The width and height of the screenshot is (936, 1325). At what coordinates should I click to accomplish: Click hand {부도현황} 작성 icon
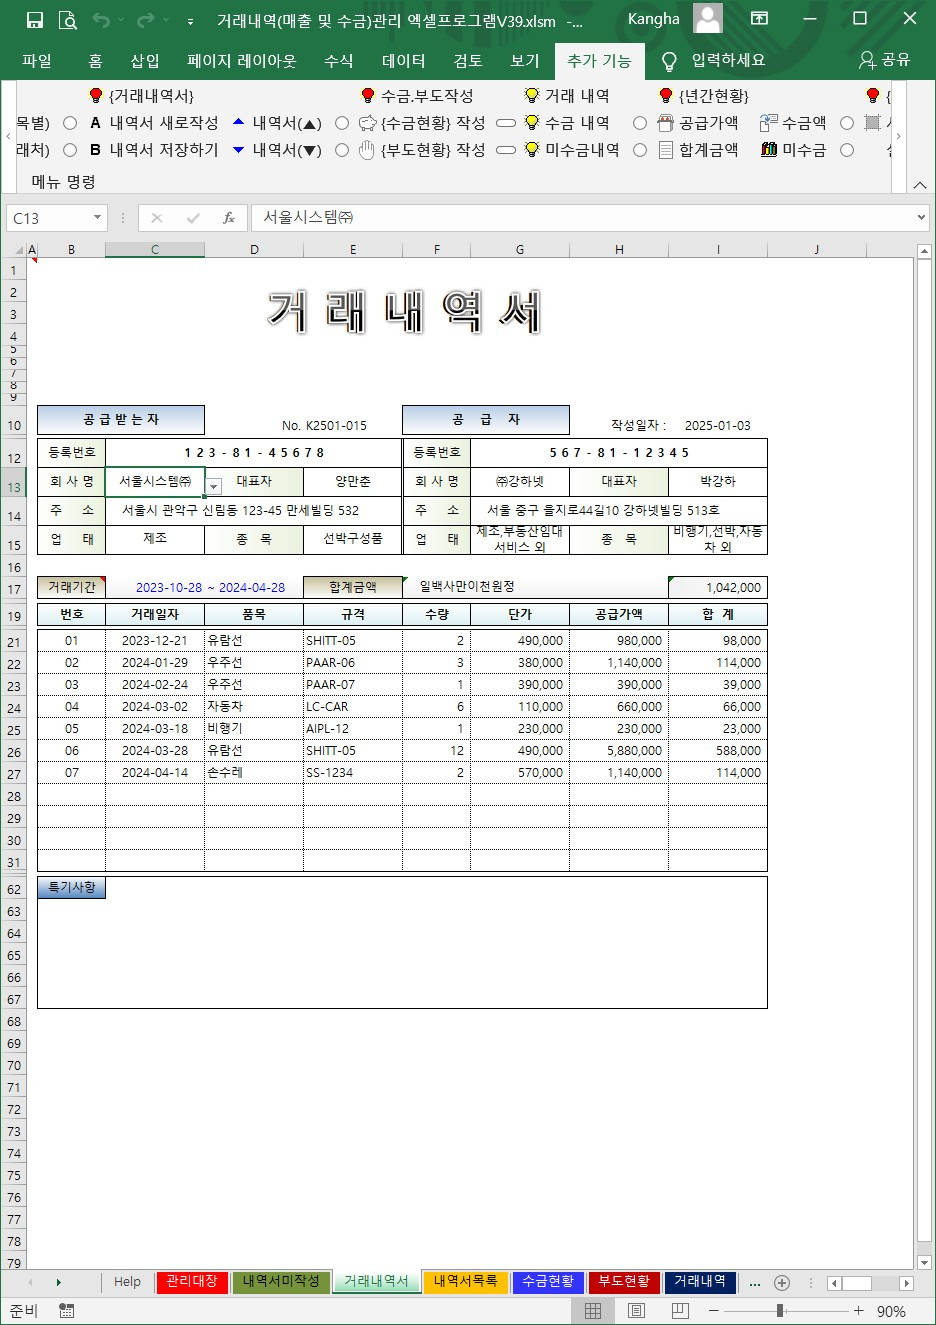point(367,150)
